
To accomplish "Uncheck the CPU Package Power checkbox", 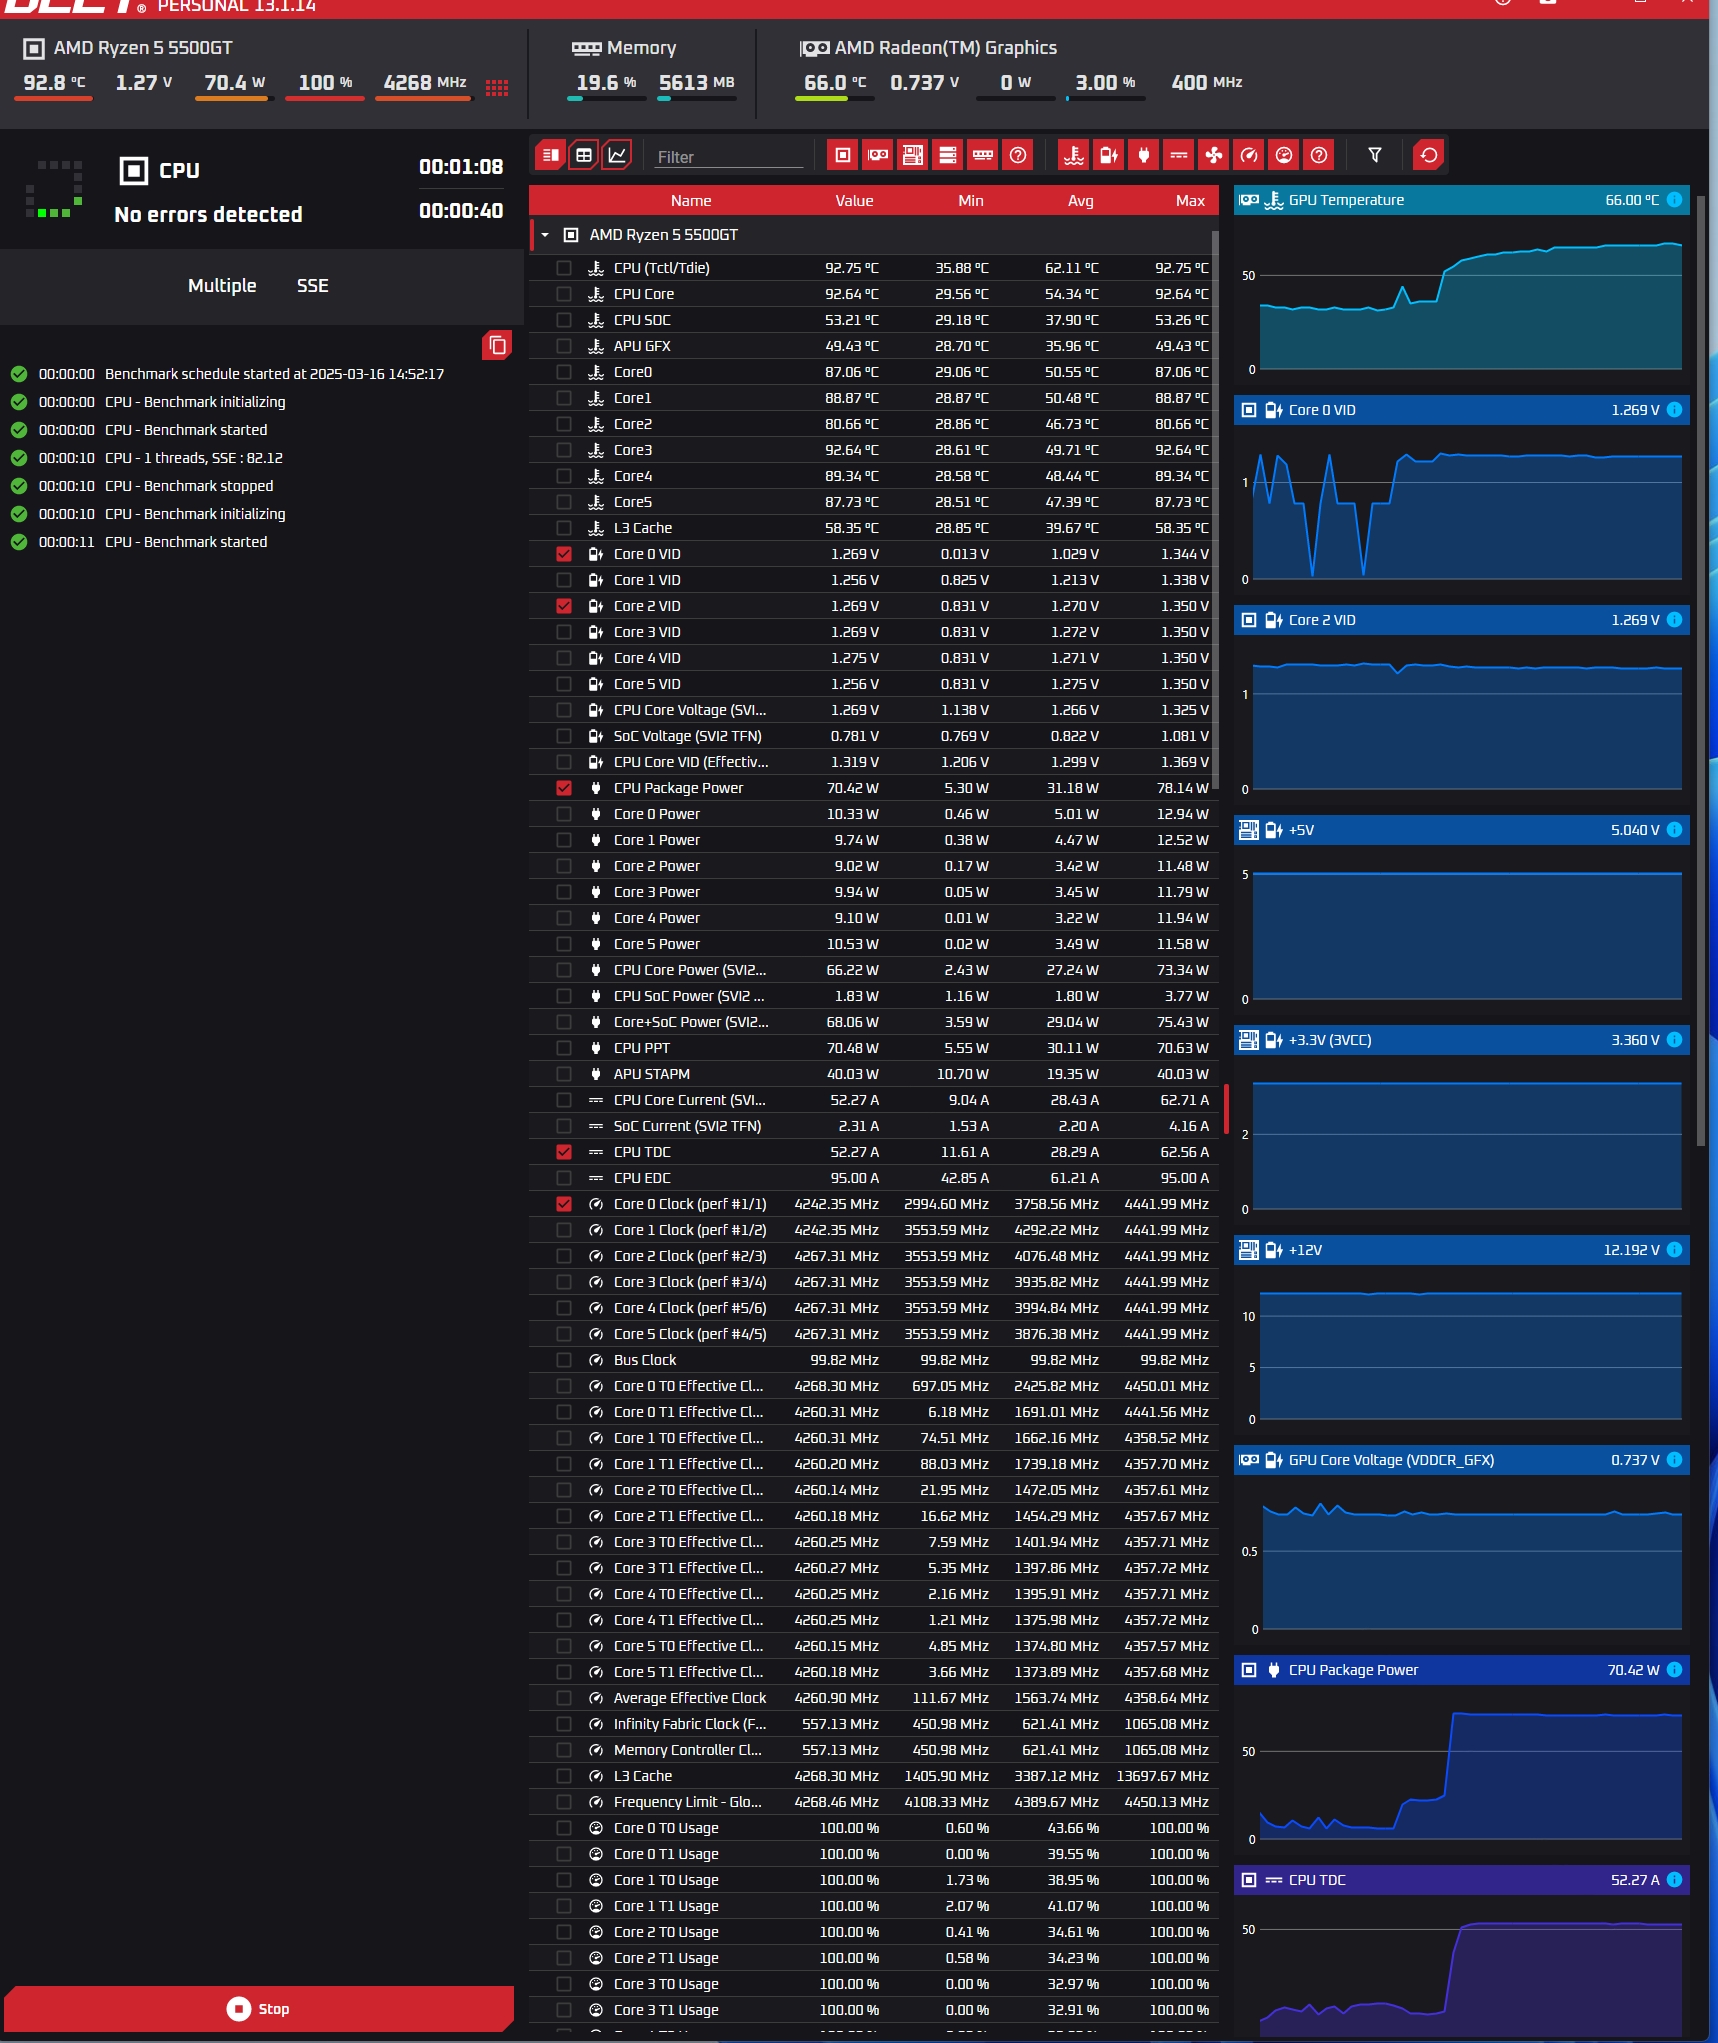I will click(x=564, y=788).
